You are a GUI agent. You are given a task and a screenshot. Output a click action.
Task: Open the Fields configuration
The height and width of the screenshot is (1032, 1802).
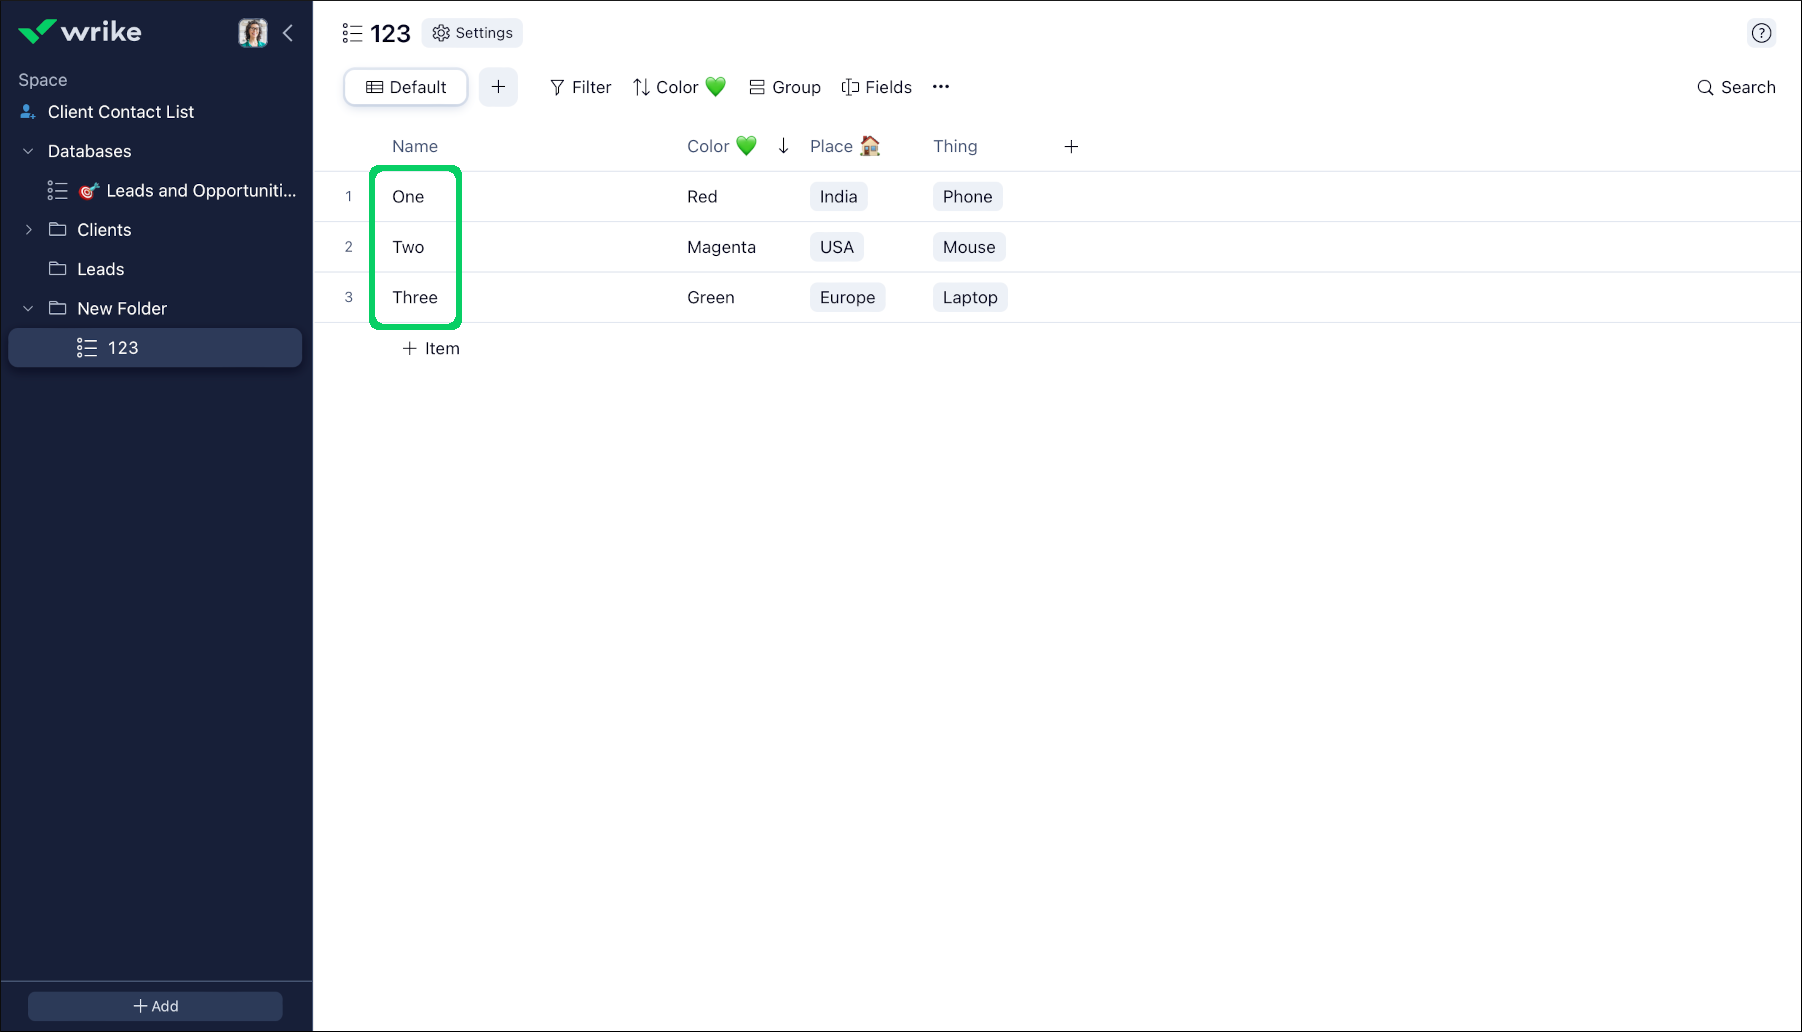(877, 87)
